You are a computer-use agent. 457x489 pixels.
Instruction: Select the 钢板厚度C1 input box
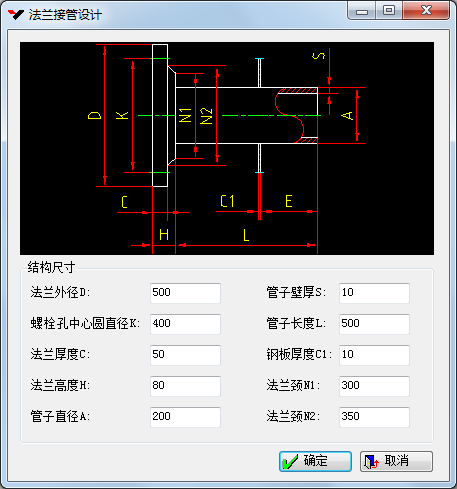point(374,355)
